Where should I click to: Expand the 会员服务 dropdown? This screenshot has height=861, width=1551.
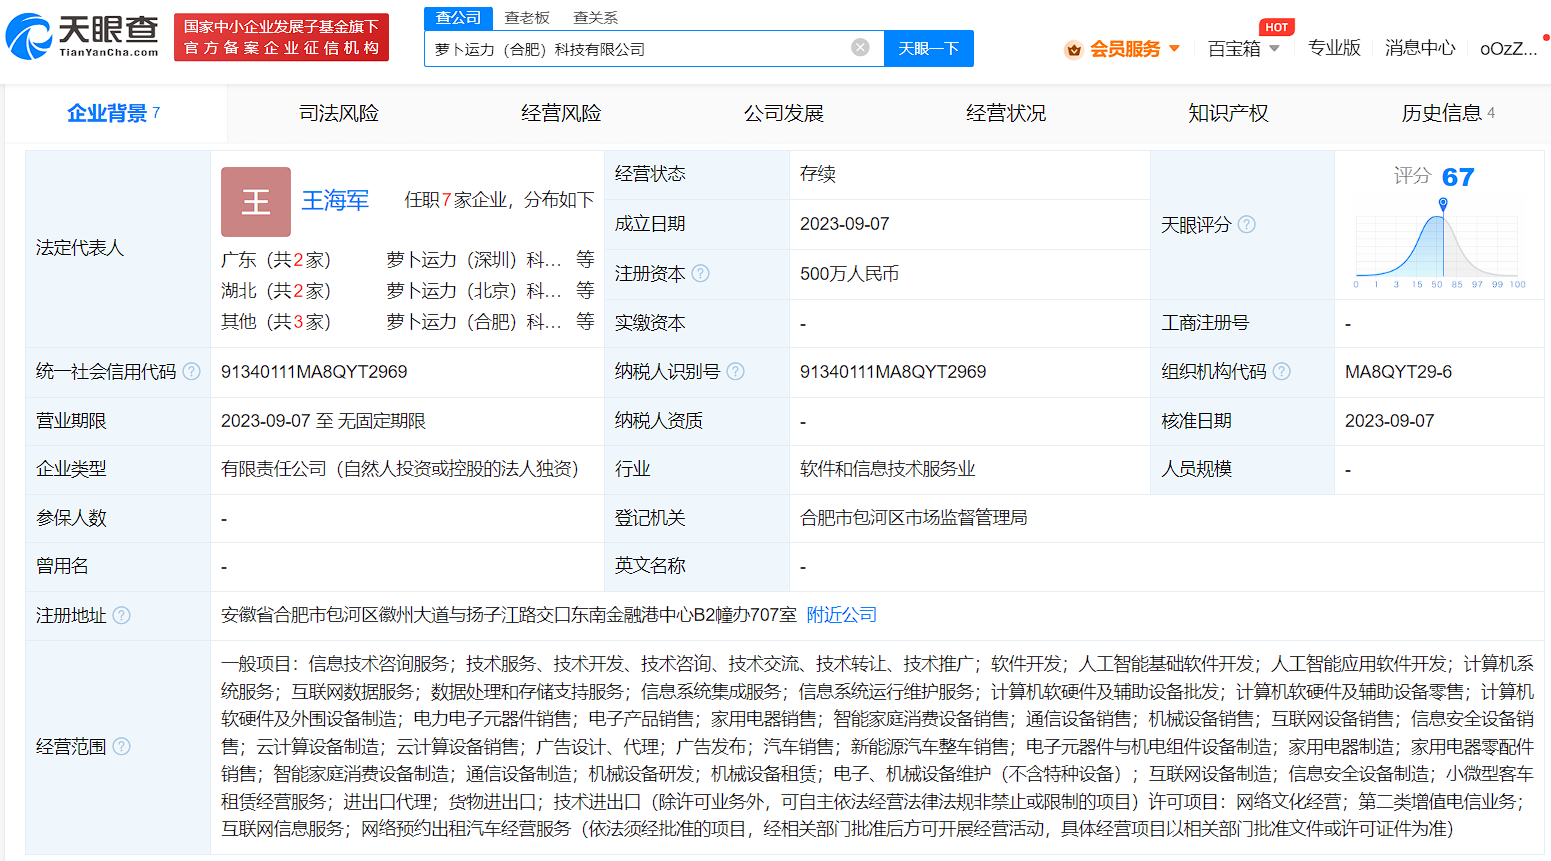tap(1124, 49)
